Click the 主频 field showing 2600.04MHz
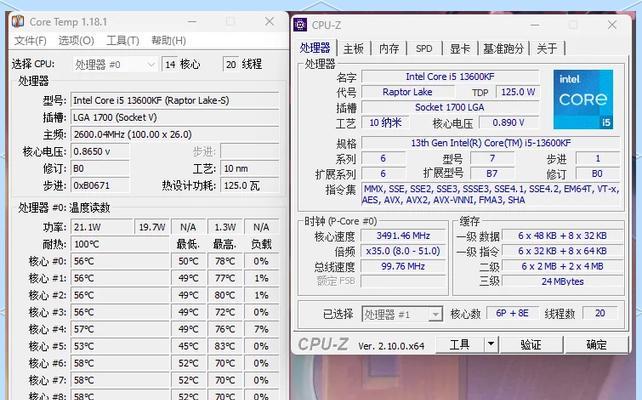Image resolution: width=642 pixels, height=400 pixels. [175, 134]
